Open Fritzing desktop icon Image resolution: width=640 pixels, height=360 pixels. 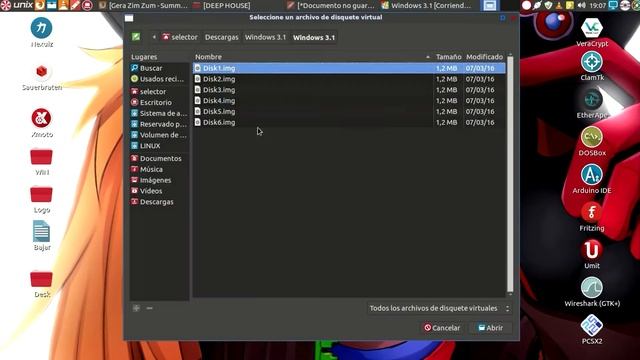click(x=592, y=217)
